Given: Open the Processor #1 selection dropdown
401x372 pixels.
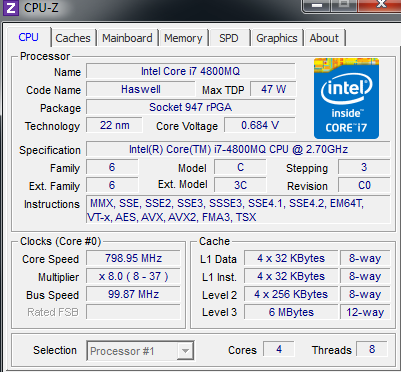Looking at the screenshot, I should point(140,351).
